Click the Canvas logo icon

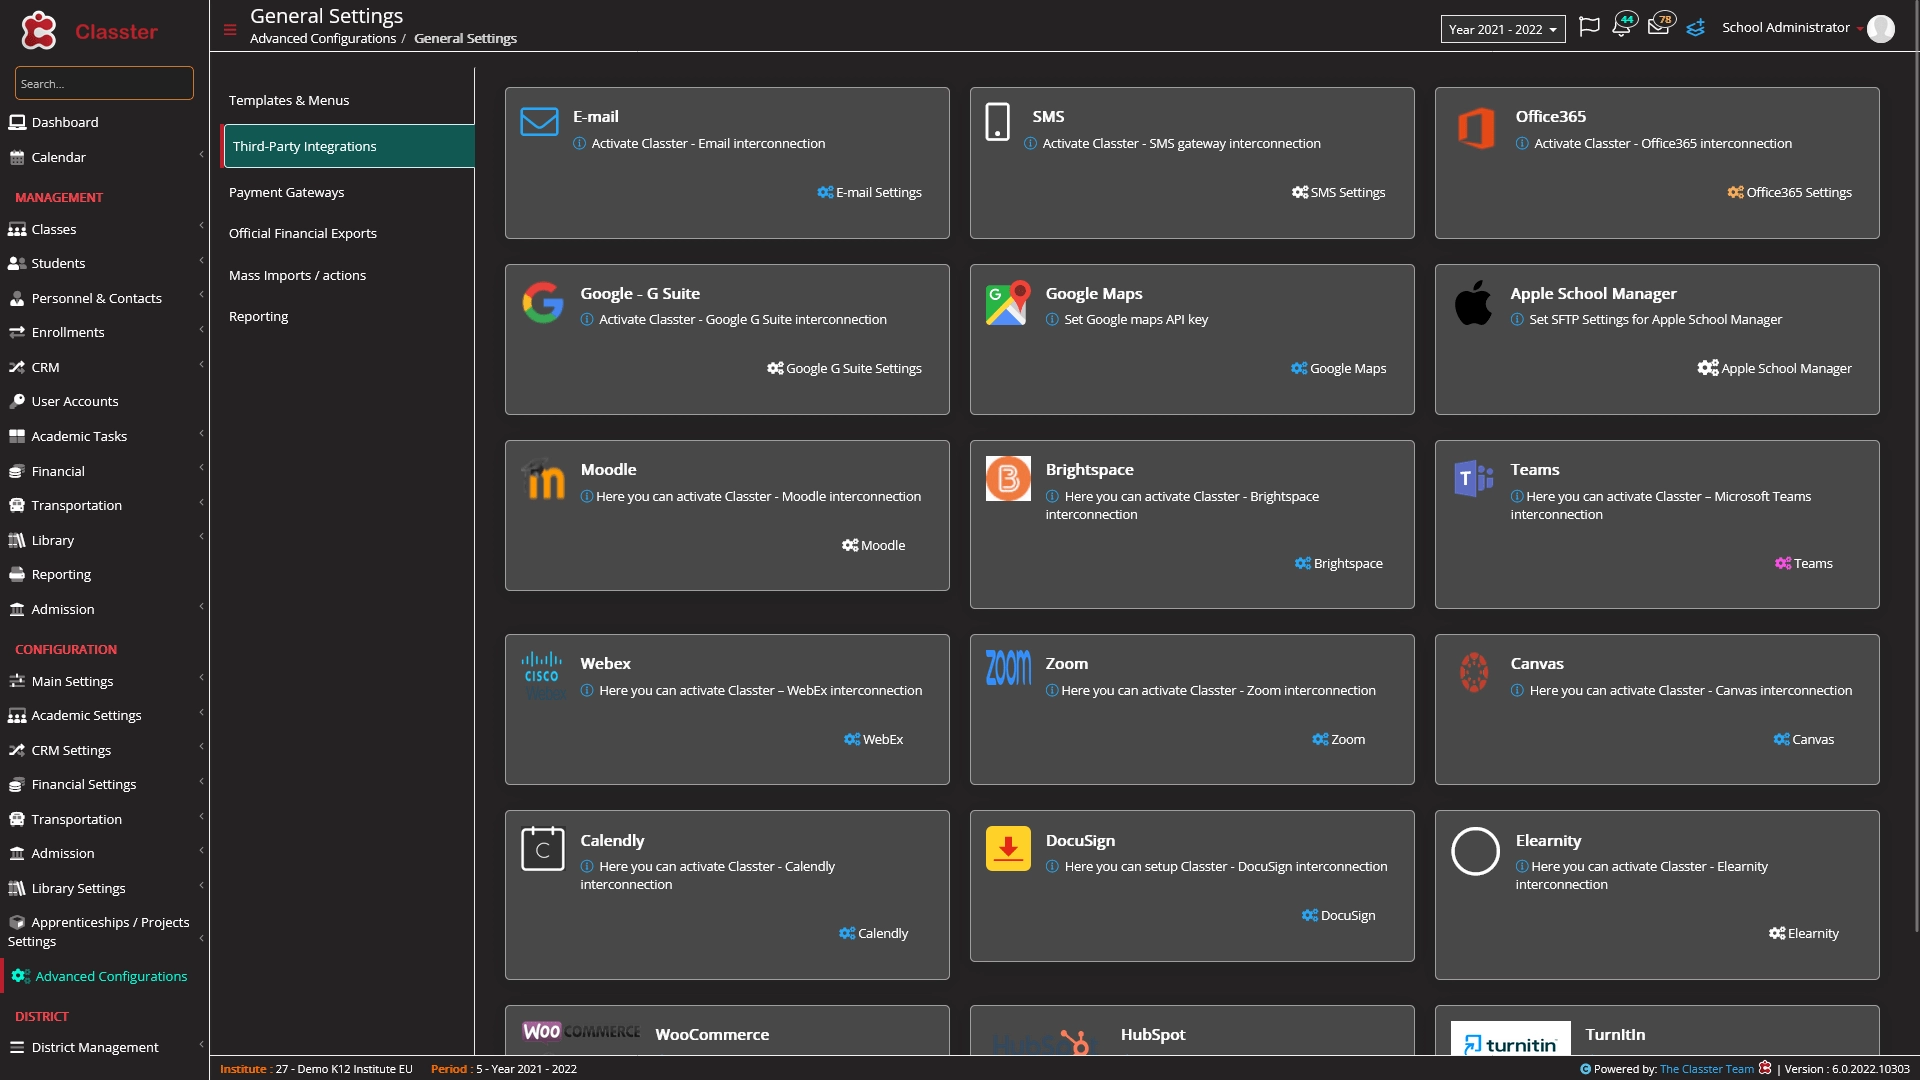1474,672
